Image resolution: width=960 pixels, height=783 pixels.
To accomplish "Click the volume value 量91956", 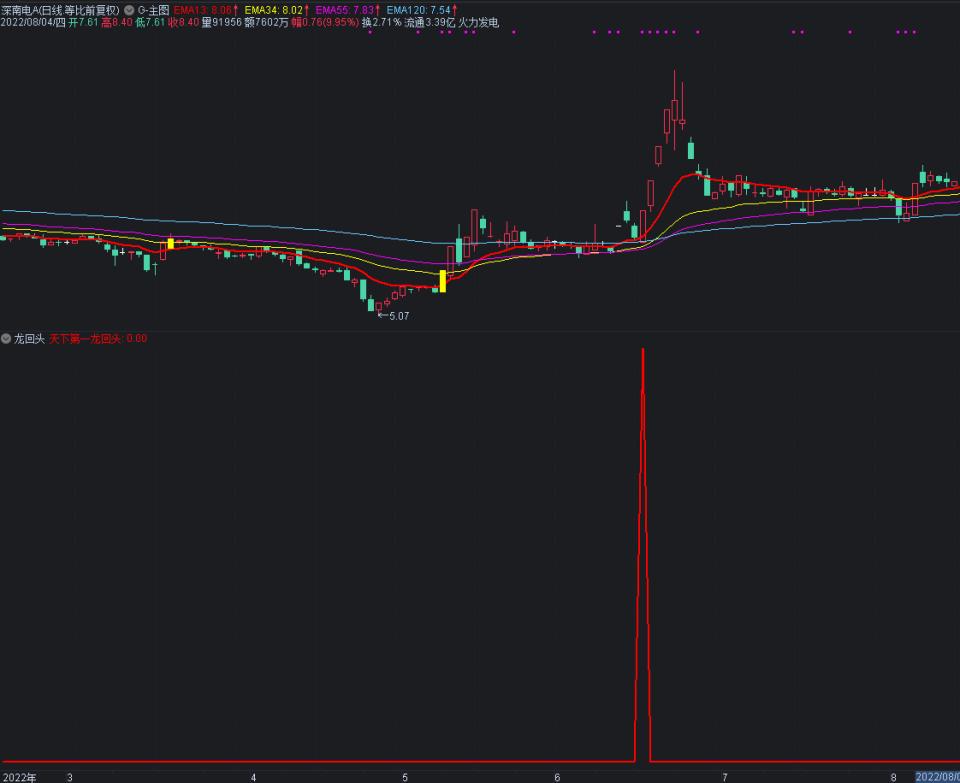I will point(222,23).
